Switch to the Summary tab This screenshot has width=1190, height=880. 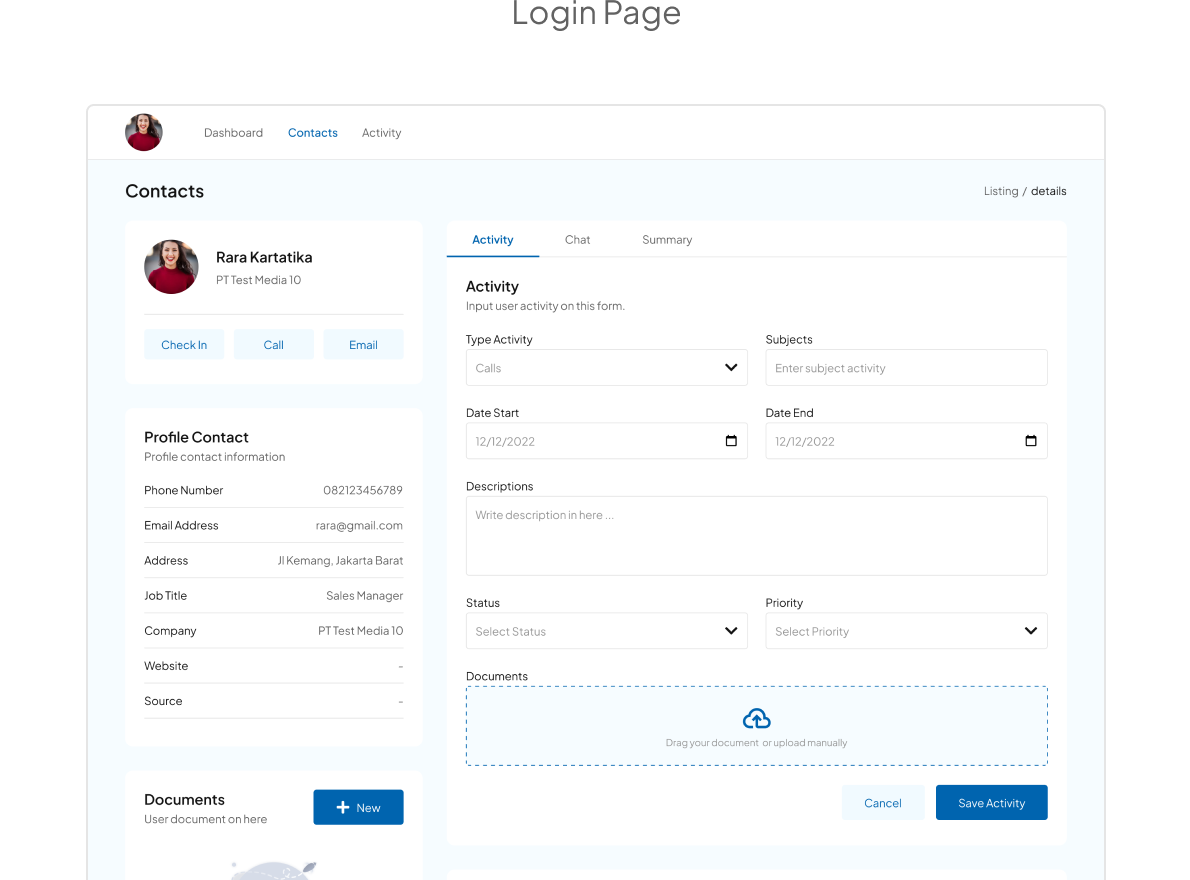click(667, 240)
